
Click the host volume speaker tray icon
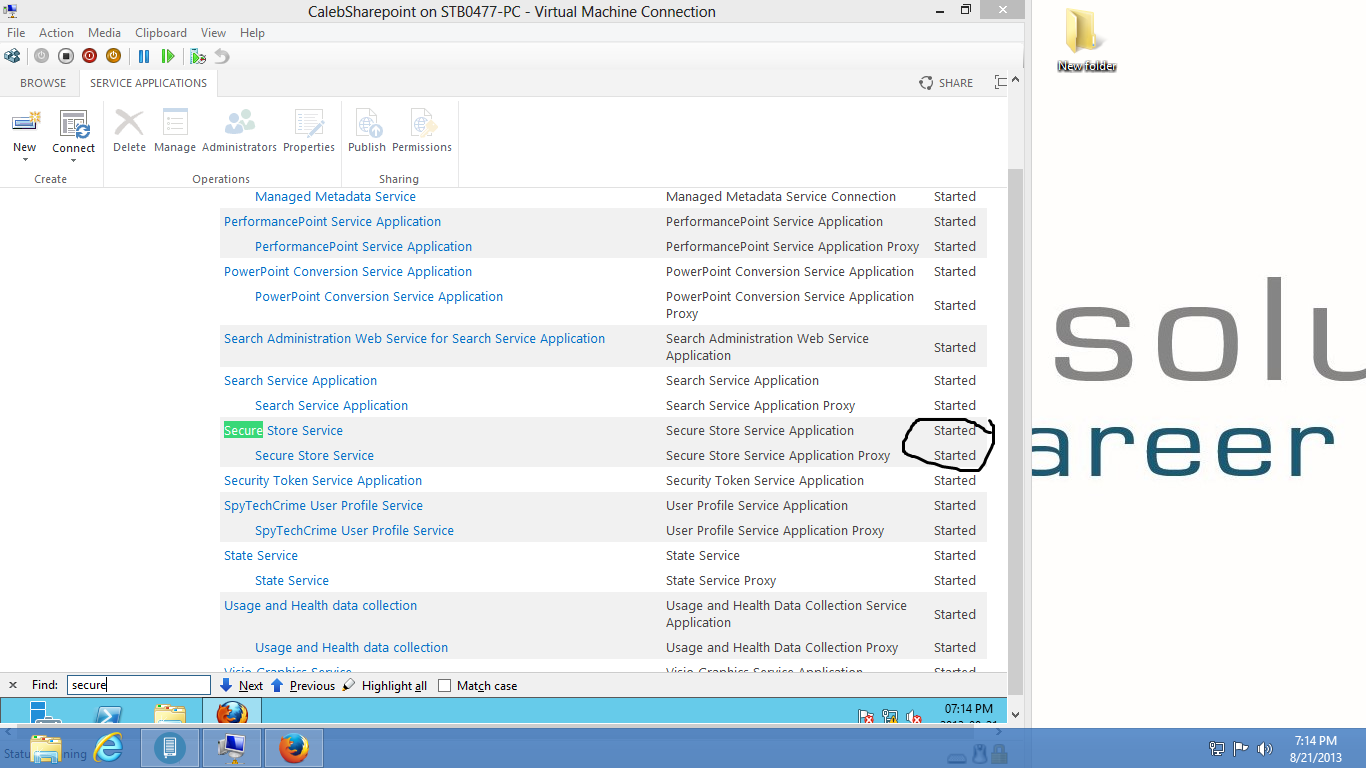(1265, 748)
